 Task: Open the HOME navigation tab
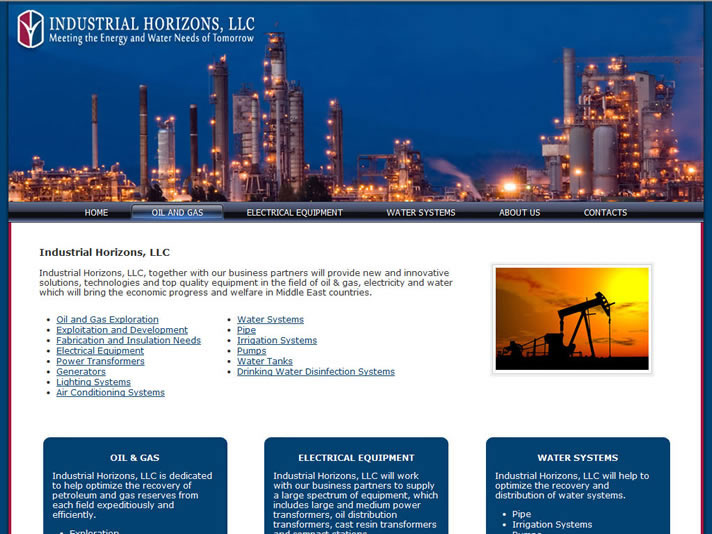(x=97, y=213)
